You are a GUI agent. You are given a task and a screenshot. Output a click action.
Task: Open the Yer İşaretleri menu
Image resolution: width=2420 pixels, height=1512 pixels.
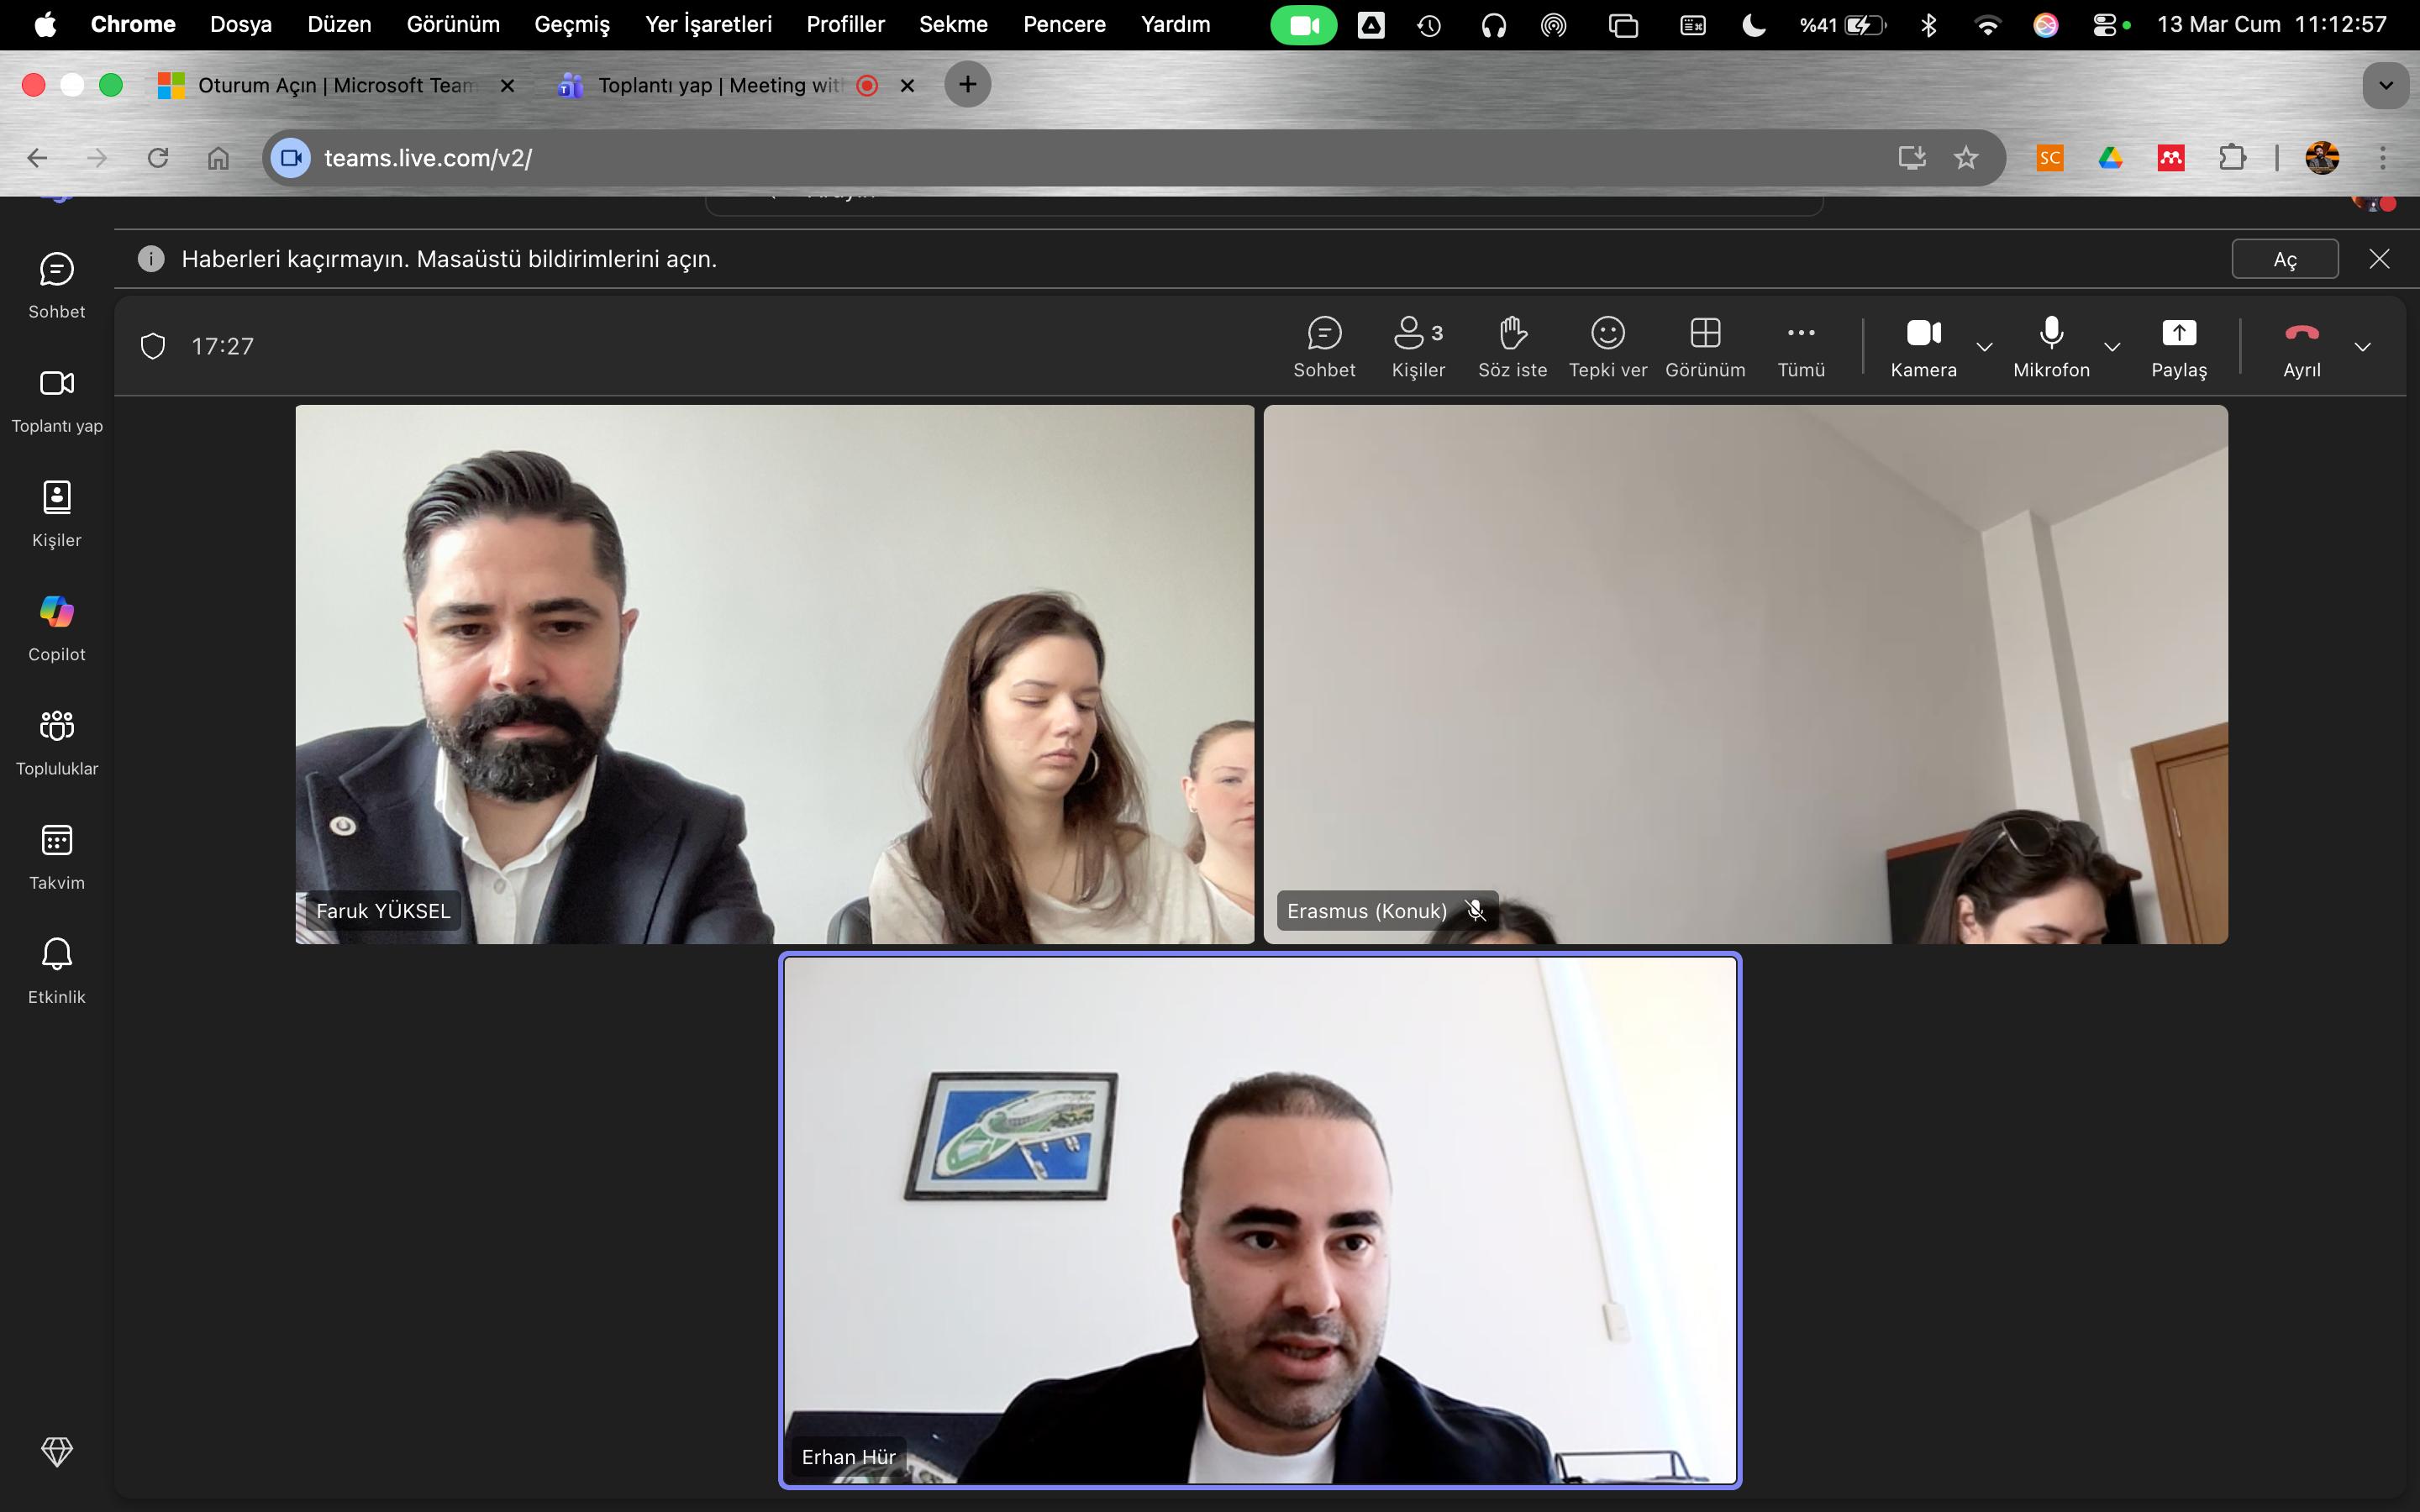click(x=708, y=25)
